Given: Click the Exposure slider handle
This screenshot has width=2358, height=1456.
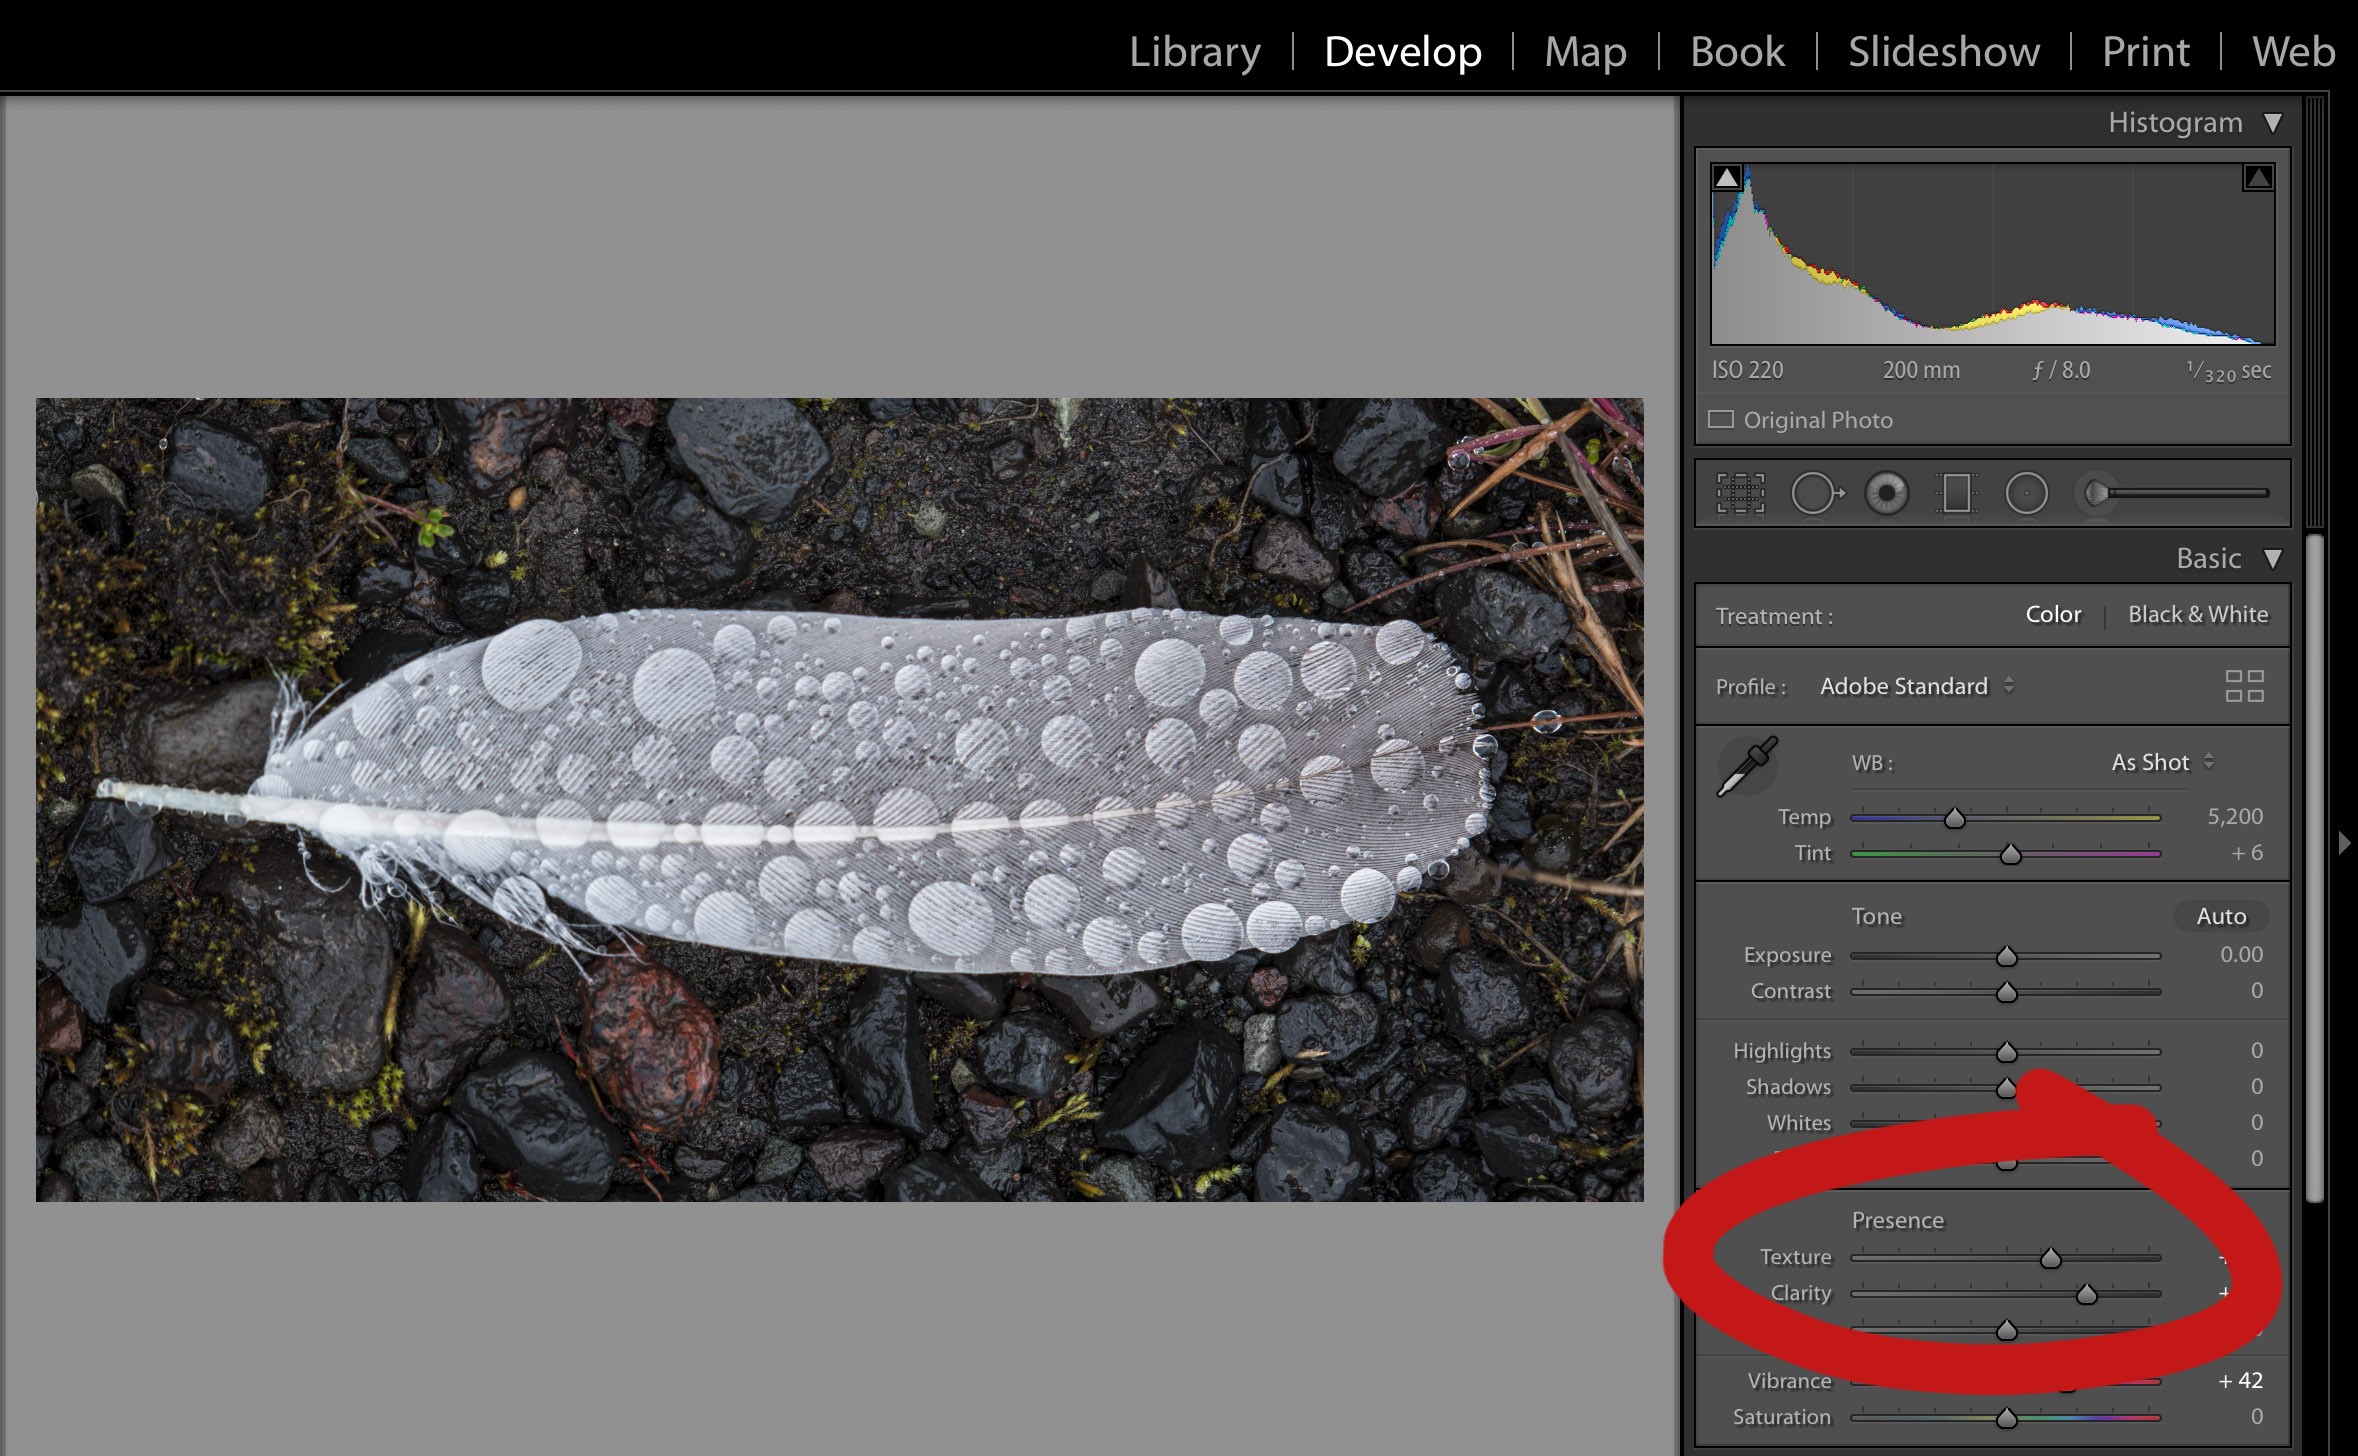Looking at the screenshot, I should coord(2006,957).
